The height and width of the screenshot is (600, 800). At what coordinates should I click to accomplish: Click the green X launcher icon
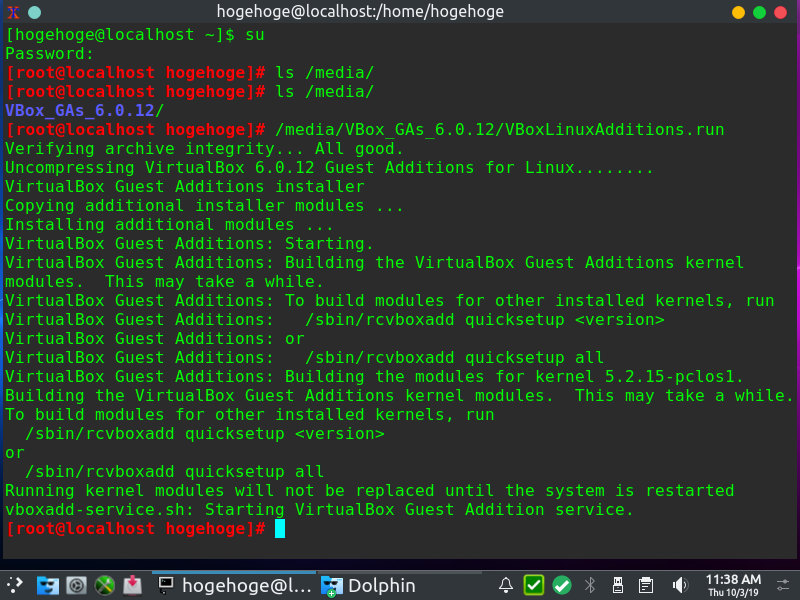105,585
